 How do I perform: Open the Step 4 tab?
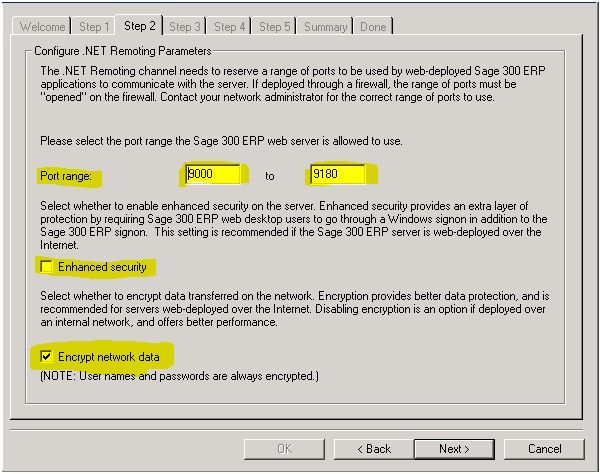229,27
